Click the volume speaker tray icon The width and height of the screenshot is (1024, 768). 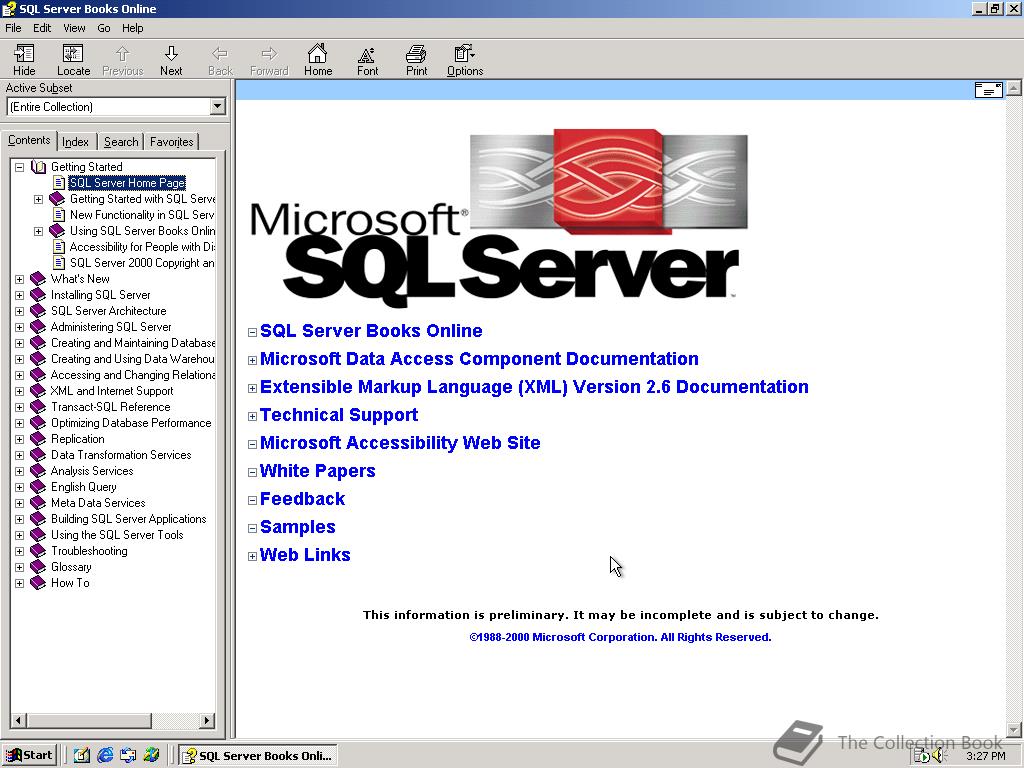[x=939, y=756]
